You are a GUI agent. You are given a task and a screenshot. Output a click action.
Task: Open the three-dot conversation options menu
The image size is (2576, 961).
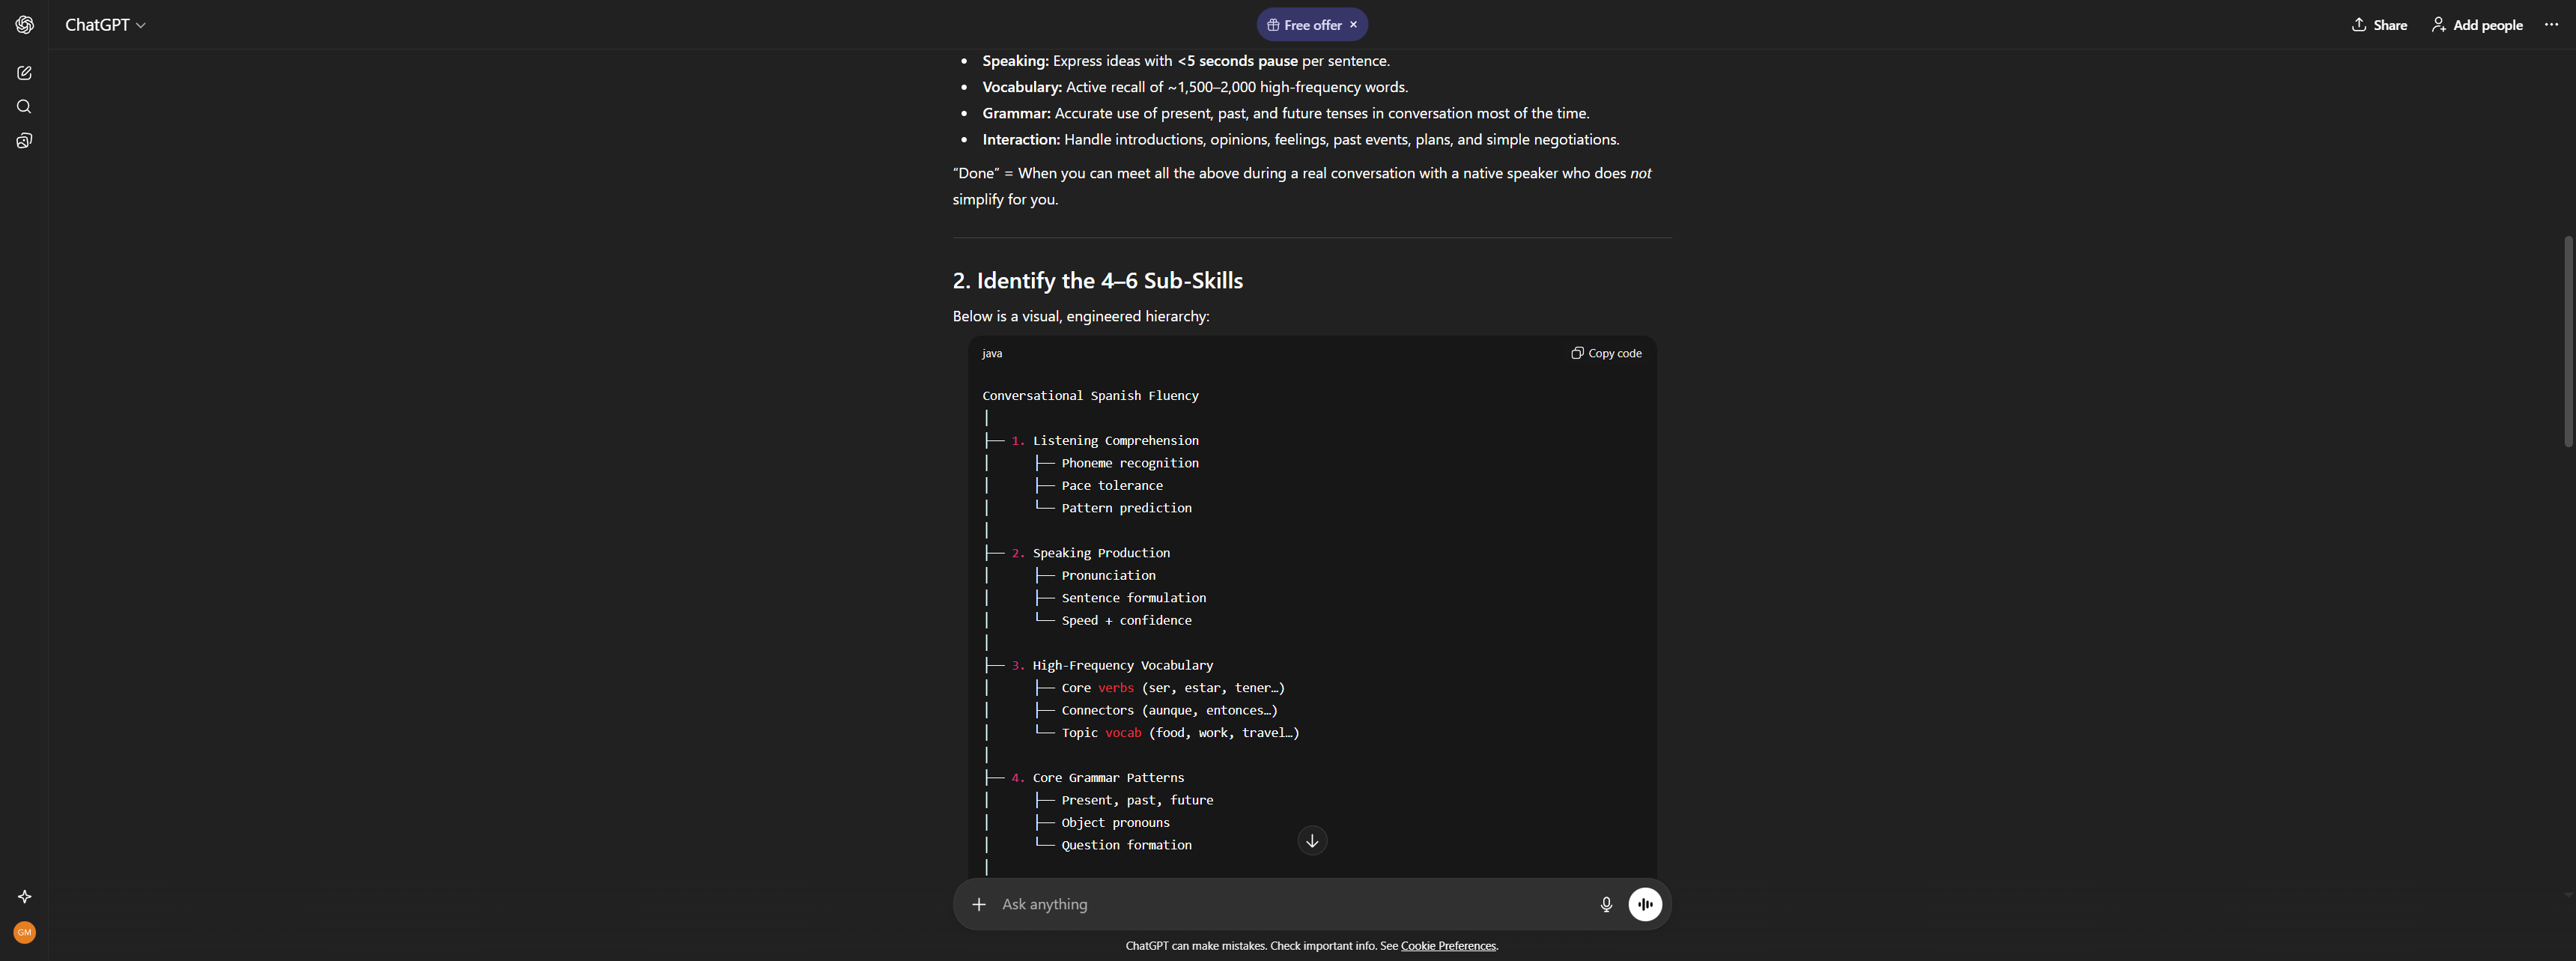point(2551,25)
